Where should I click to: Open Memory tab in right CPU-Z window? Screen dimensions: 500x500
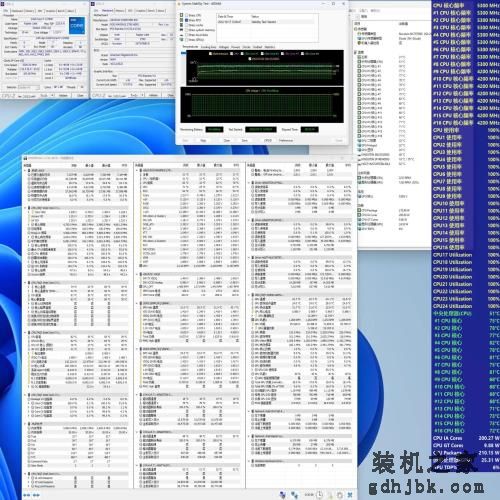pos(120,11)
